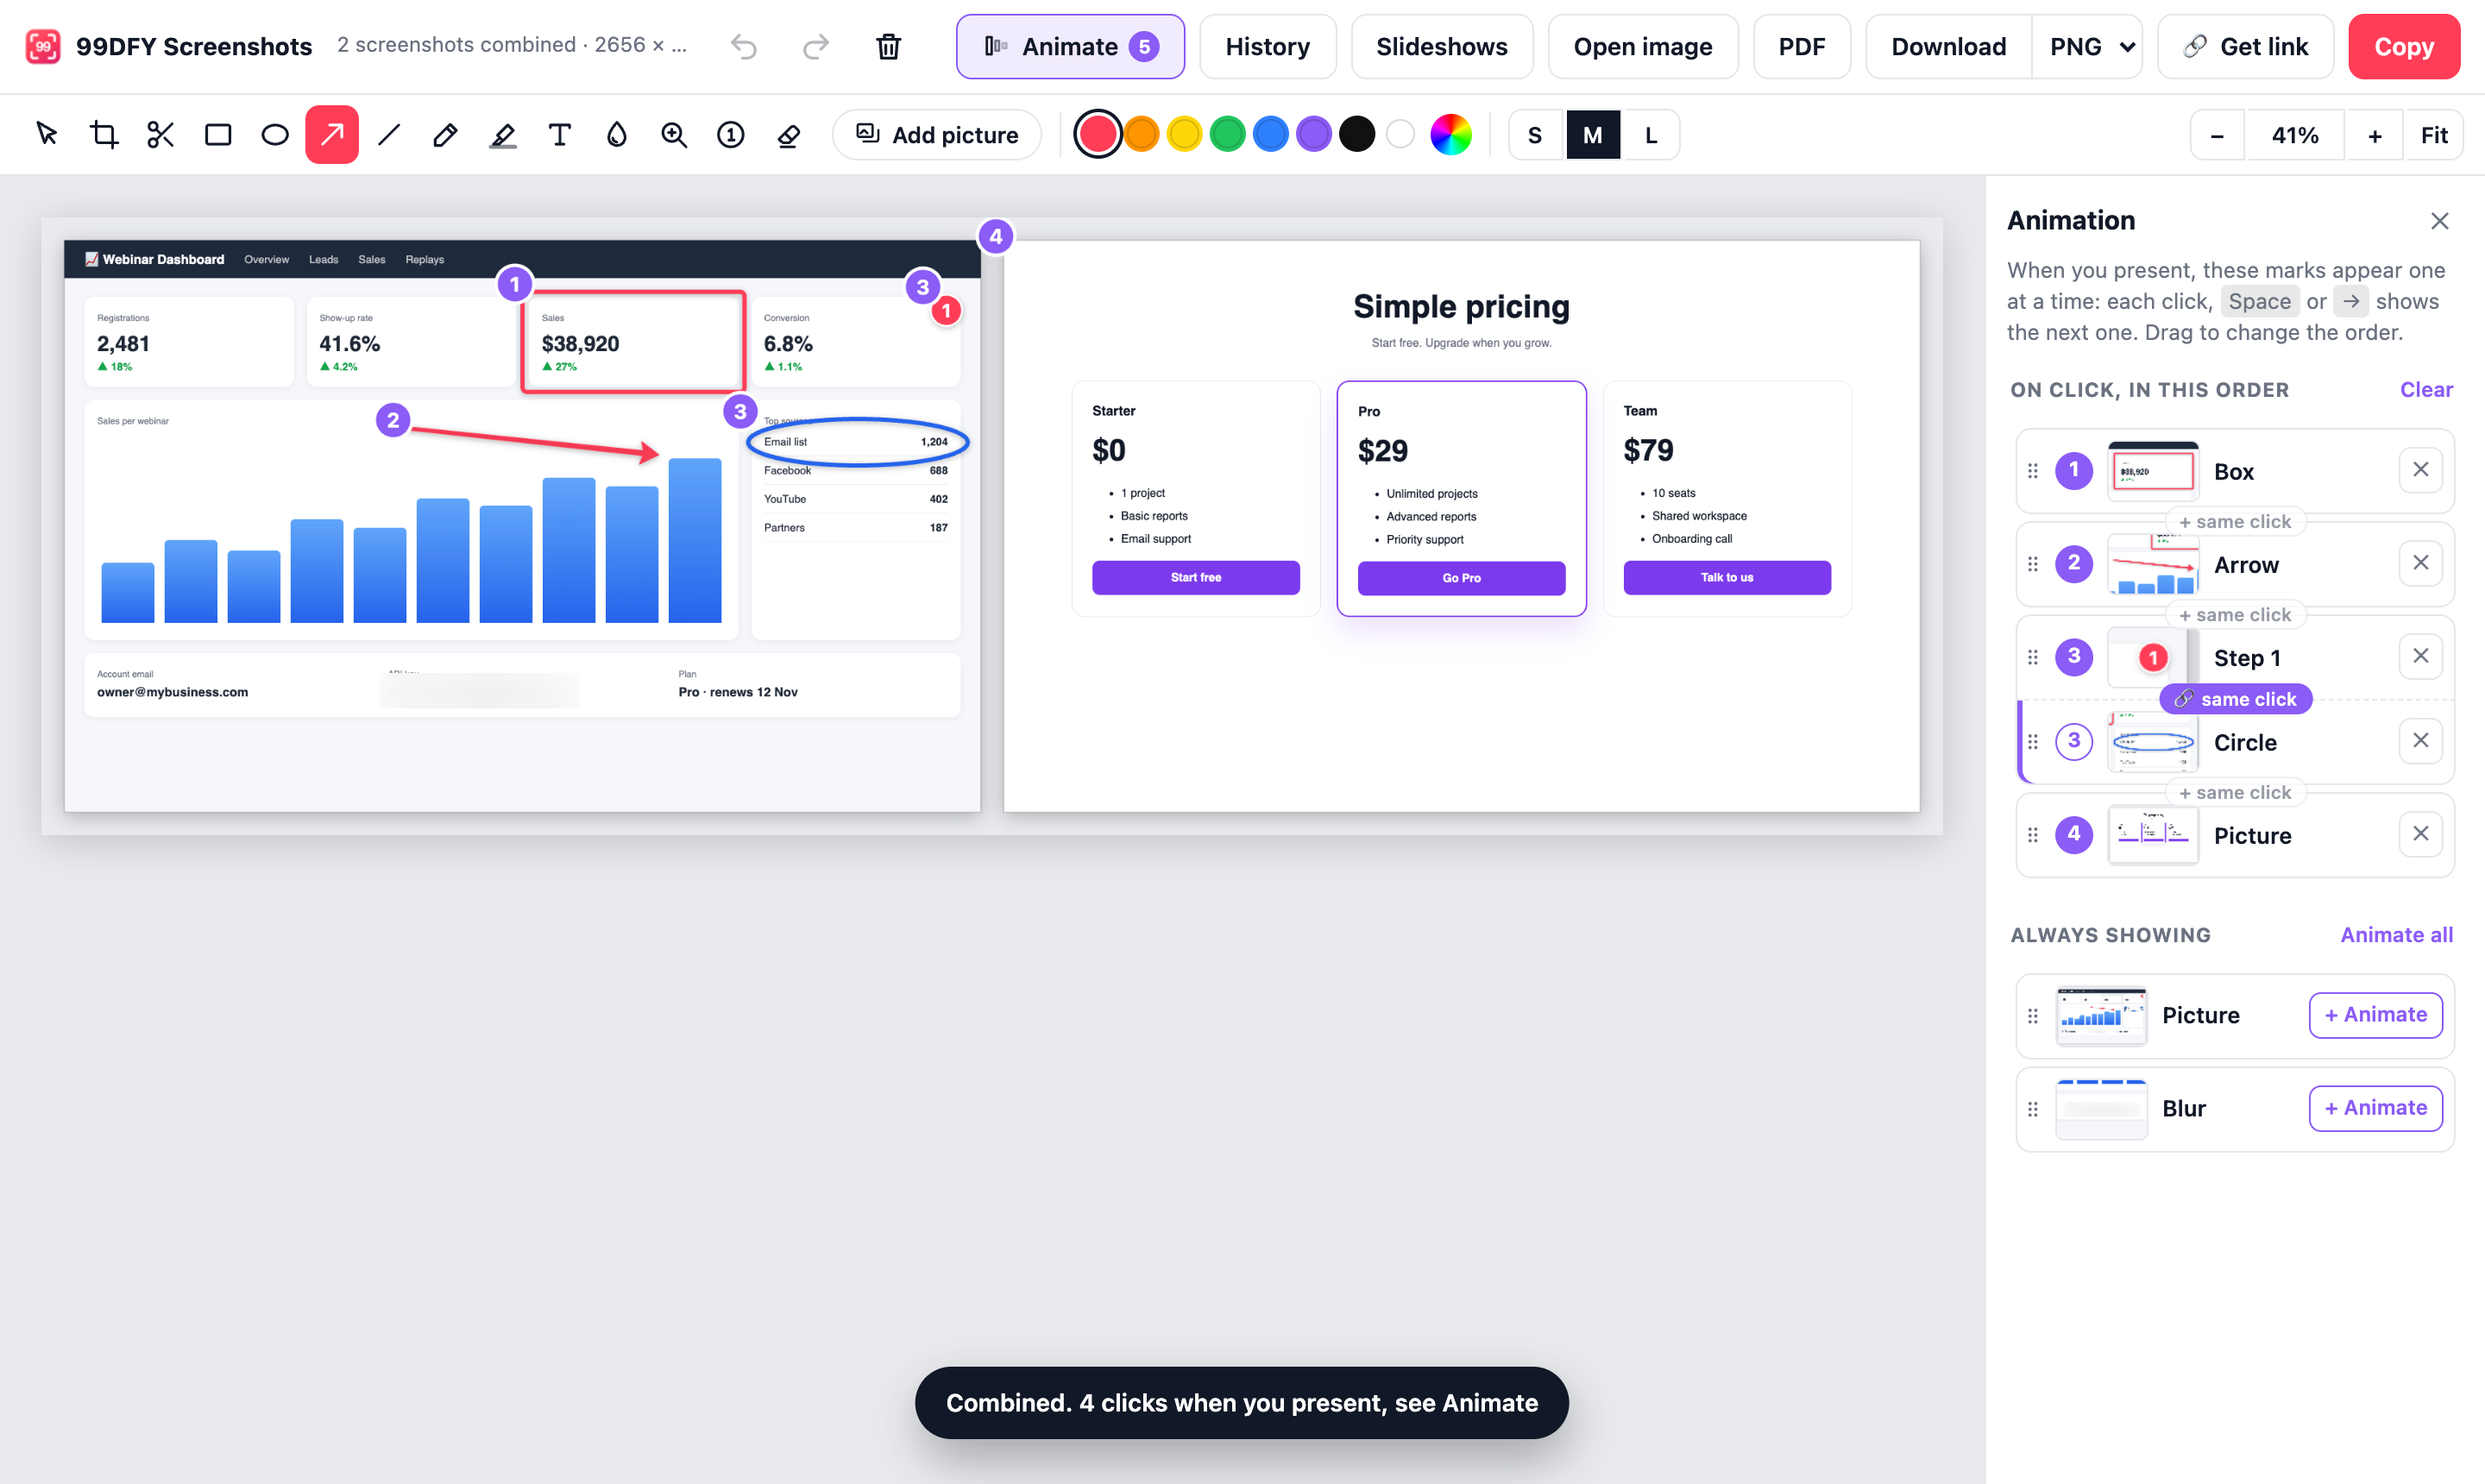
Task: Click the Clear link in Animation panel
Action: [2426, 389]
